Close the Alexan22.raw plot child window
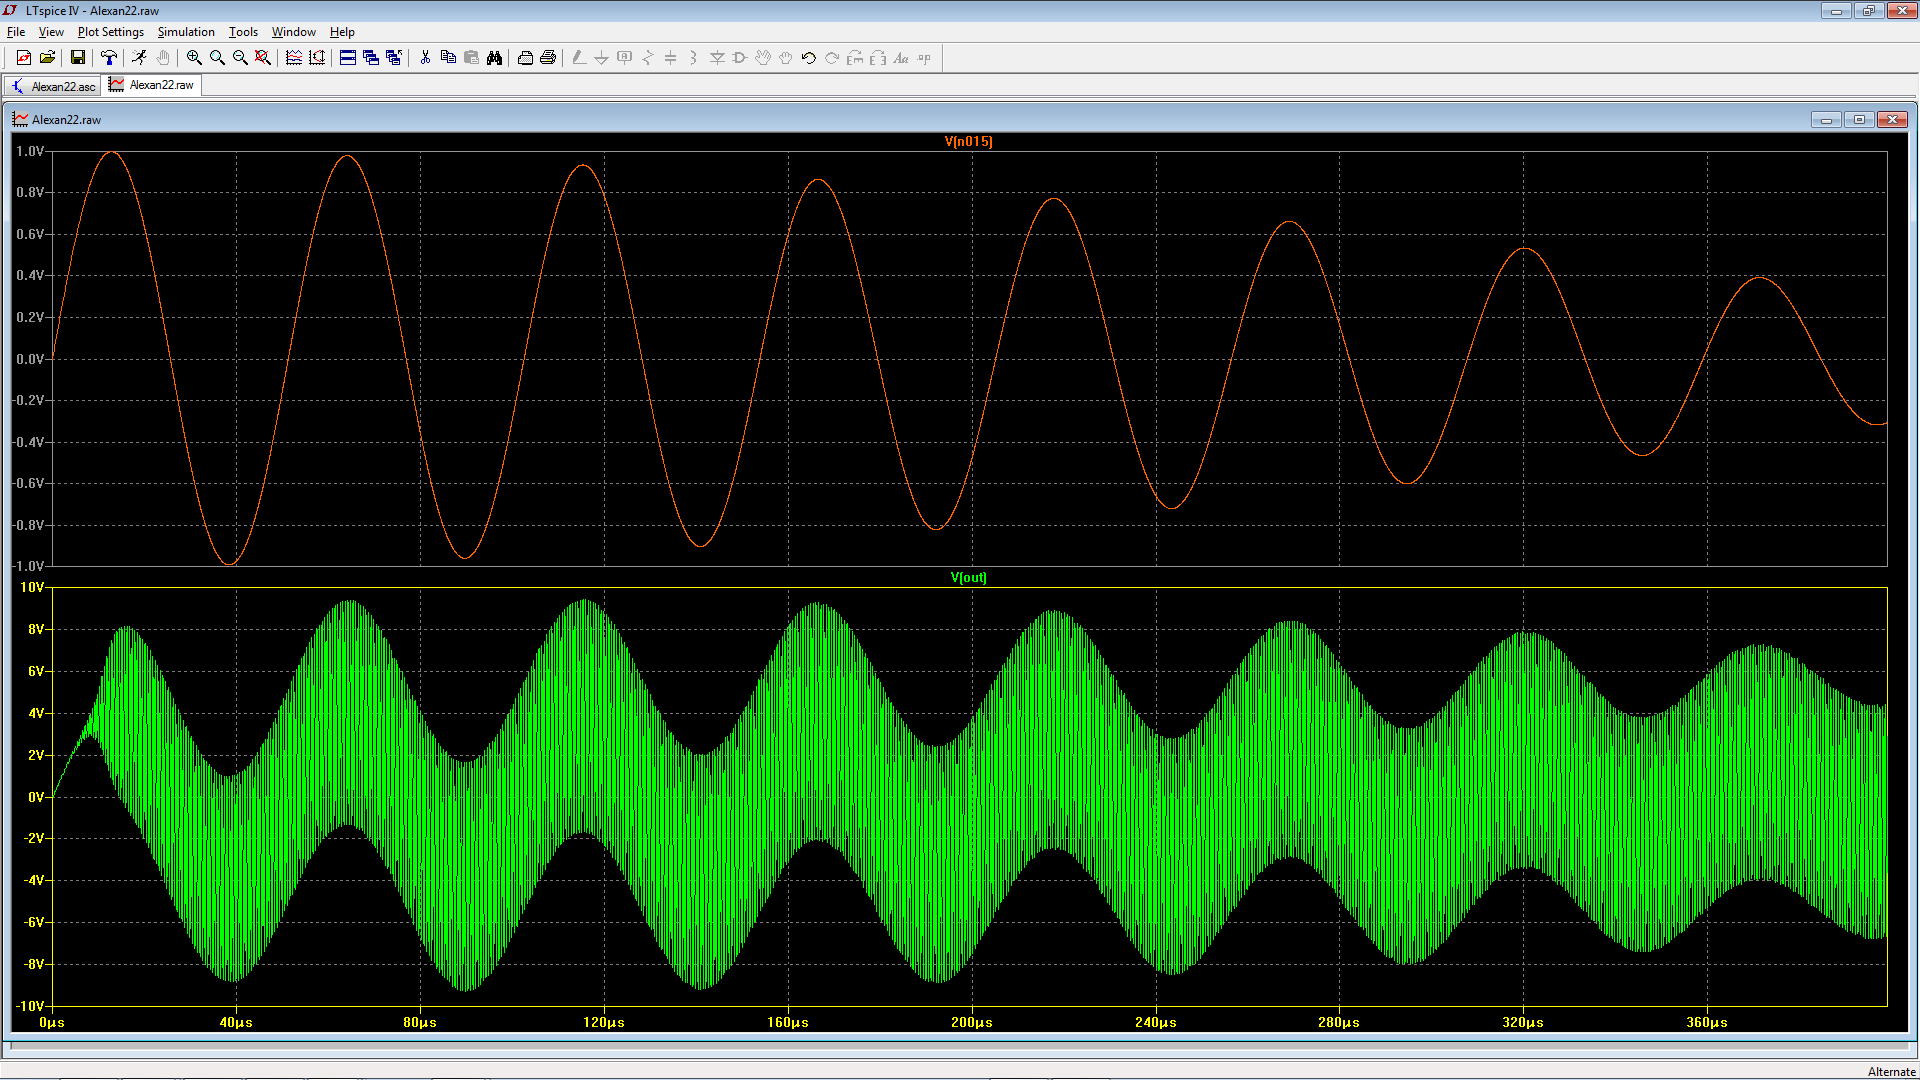Viewport: 1920px width, 1080px height. [1892, 119]
